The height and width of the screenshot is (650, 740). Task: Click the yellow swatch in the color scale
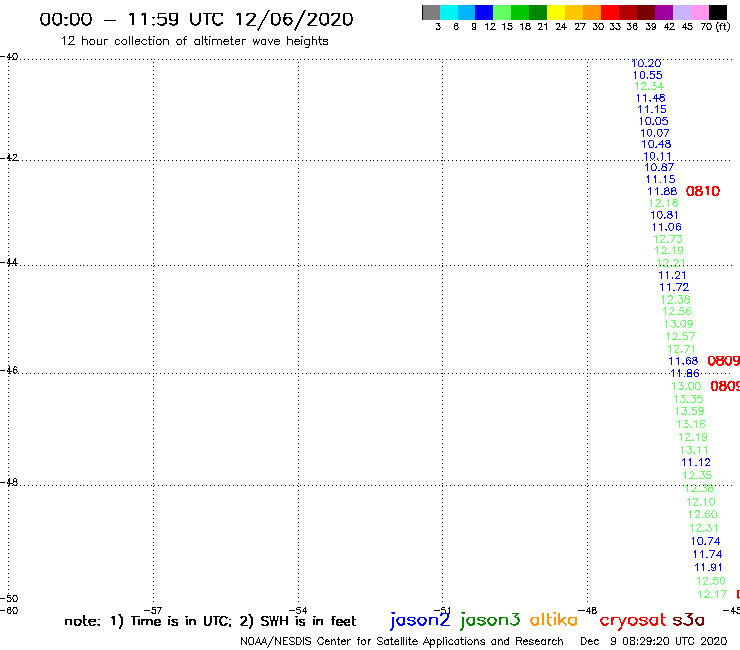click(556, 12)
